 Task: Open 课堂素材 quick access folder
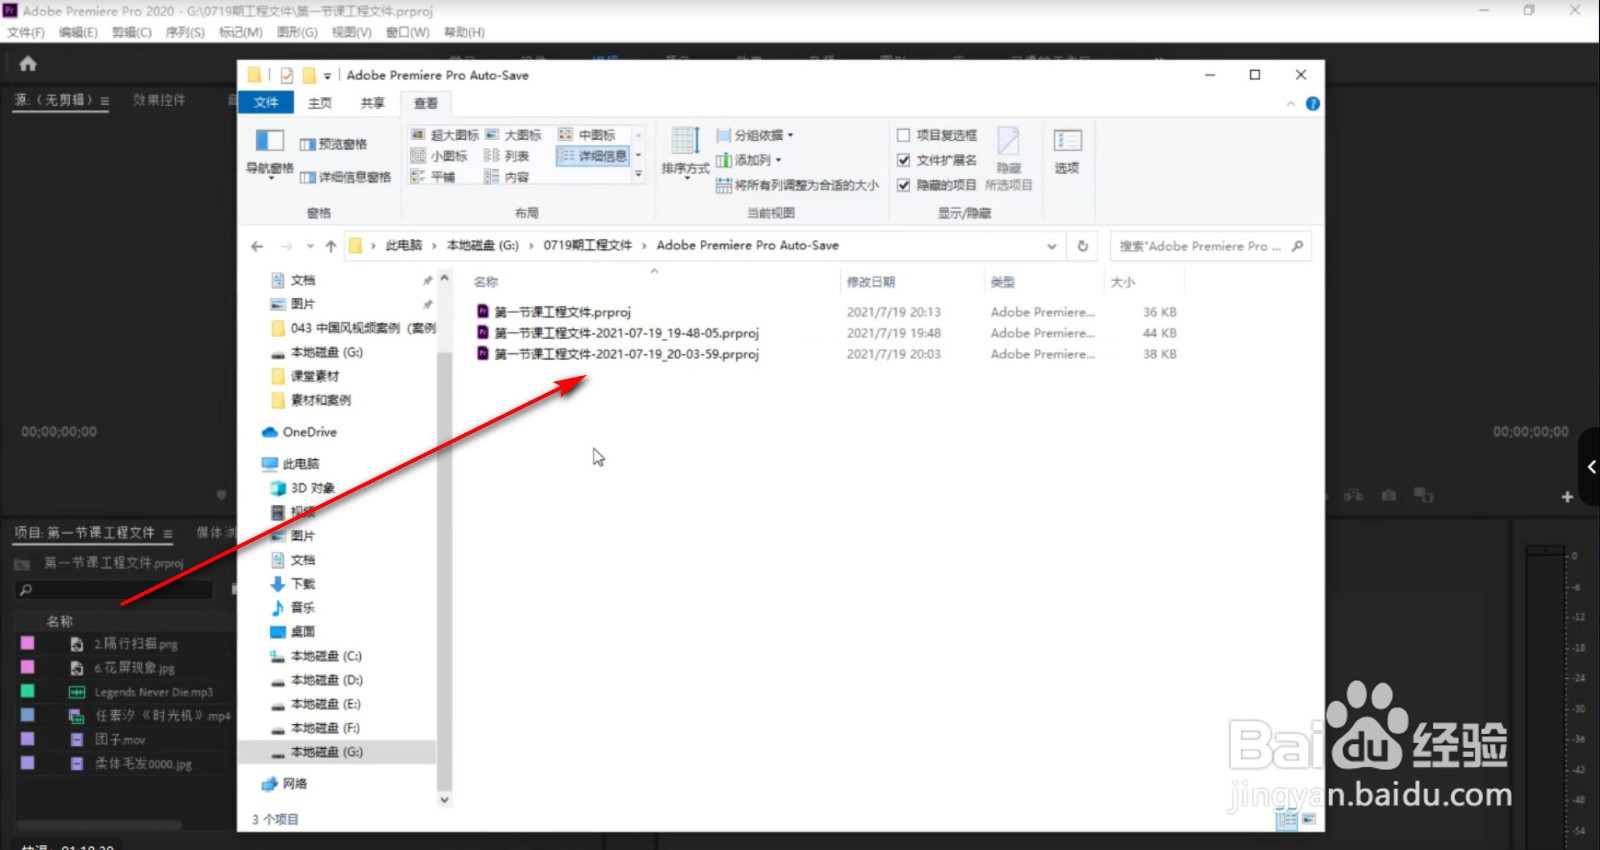pos(306,376)
